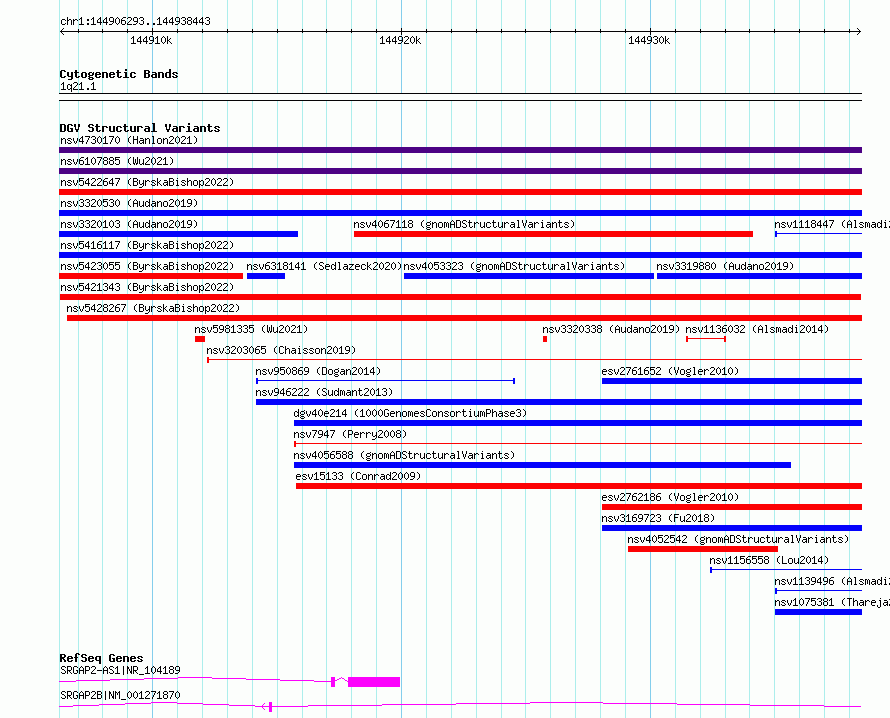Select nsv5423055 (ByrskaBishop2022) label
Image resolution: width=890 pixels, height=718 pixels.
click(x=147, y=266)
